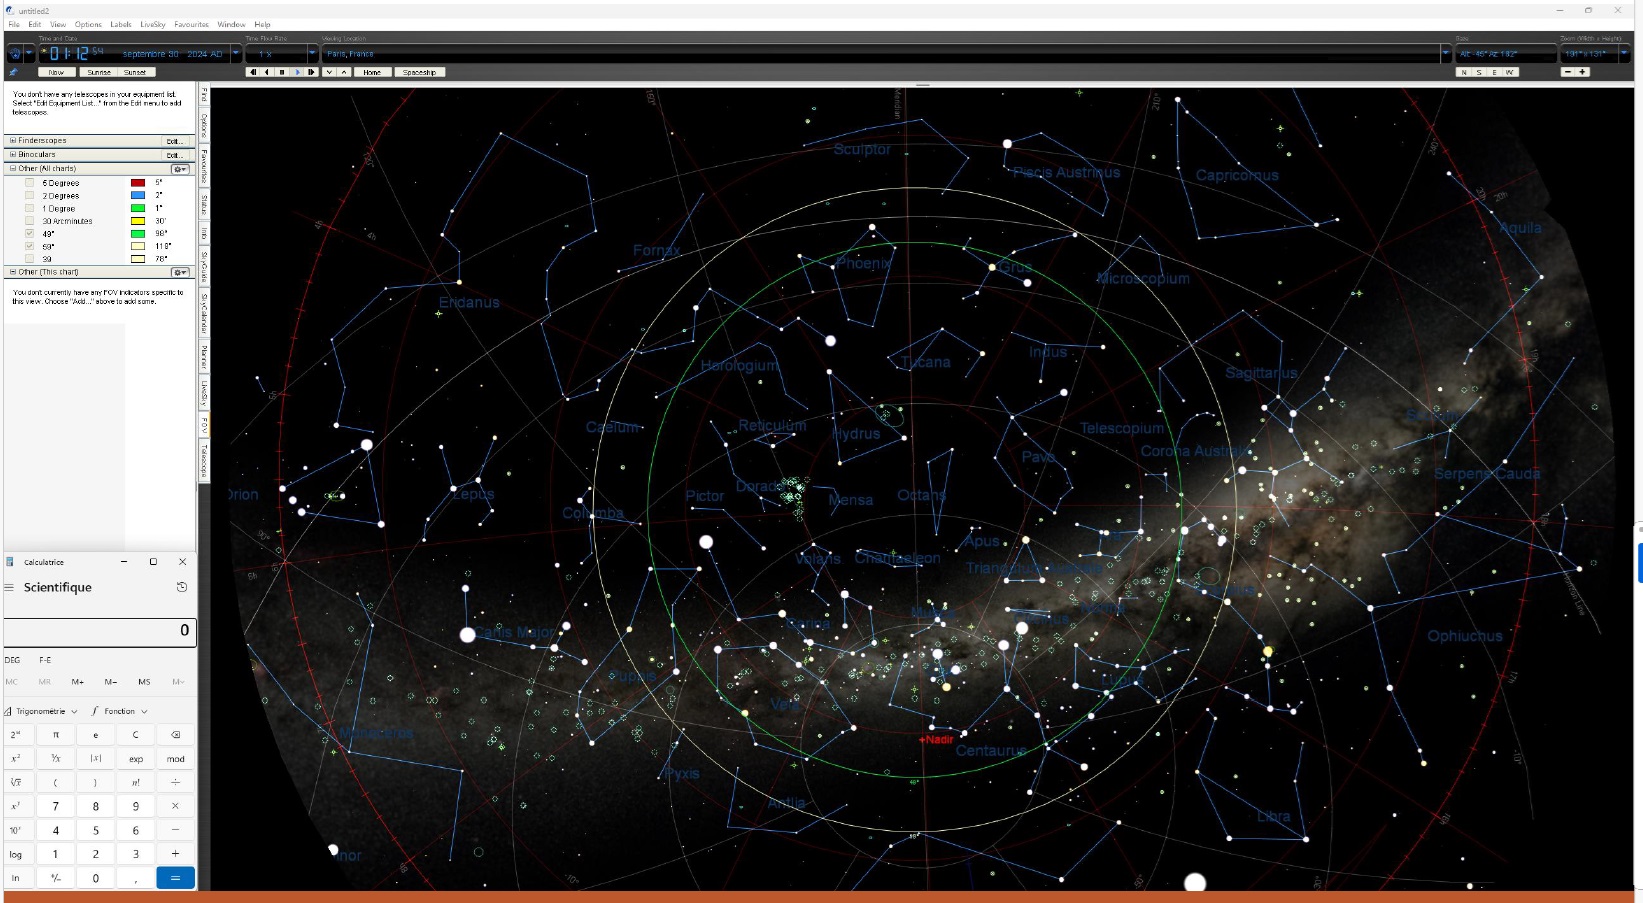Click Edit button for Binoculars

[x=175, y=155]
